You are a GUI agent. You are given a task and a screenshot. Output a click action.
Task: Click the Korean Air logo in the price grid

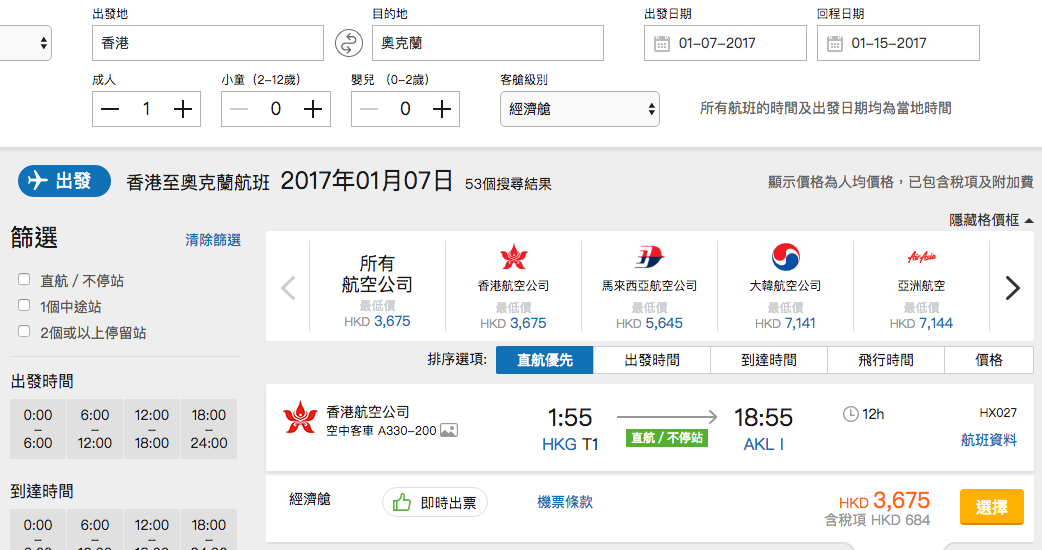click(785, 257)
